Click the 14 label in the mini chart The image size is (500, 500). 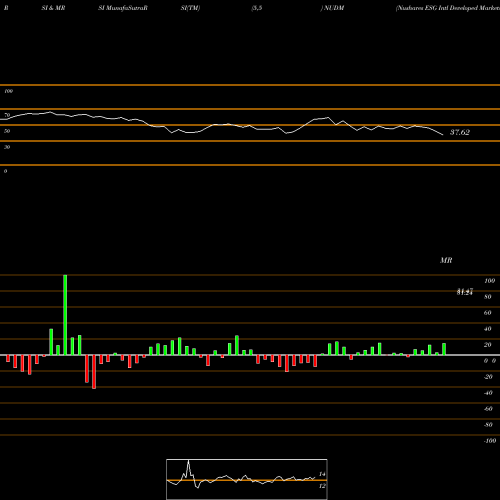(322, 474)
